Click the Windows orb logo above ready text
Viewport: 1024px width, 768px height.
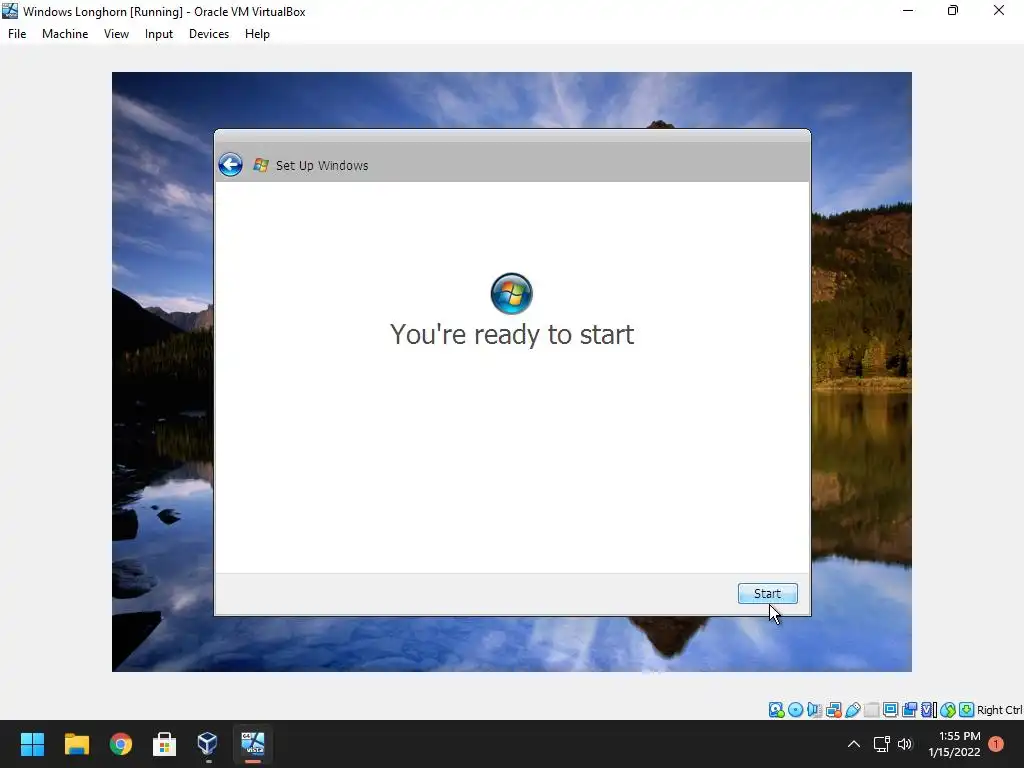coord(511,294)
